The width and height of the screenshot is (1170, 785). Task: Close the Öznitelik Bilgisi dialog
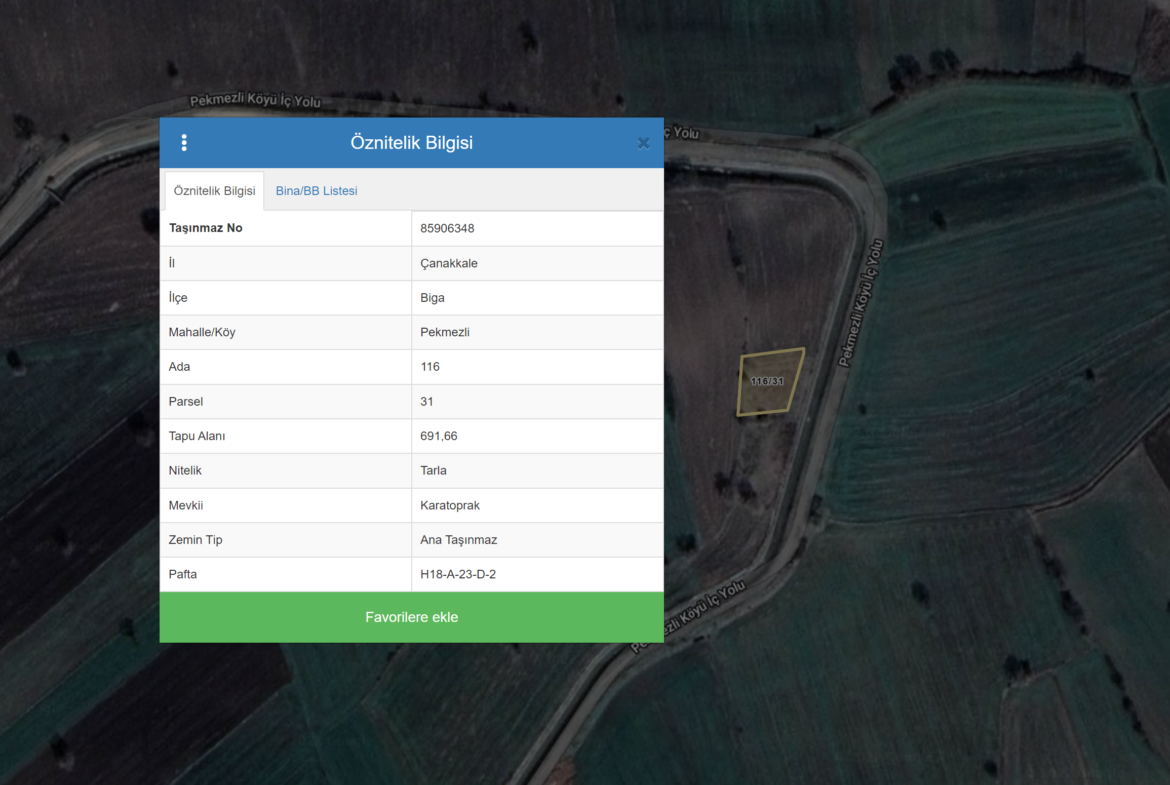click(643, 143)
